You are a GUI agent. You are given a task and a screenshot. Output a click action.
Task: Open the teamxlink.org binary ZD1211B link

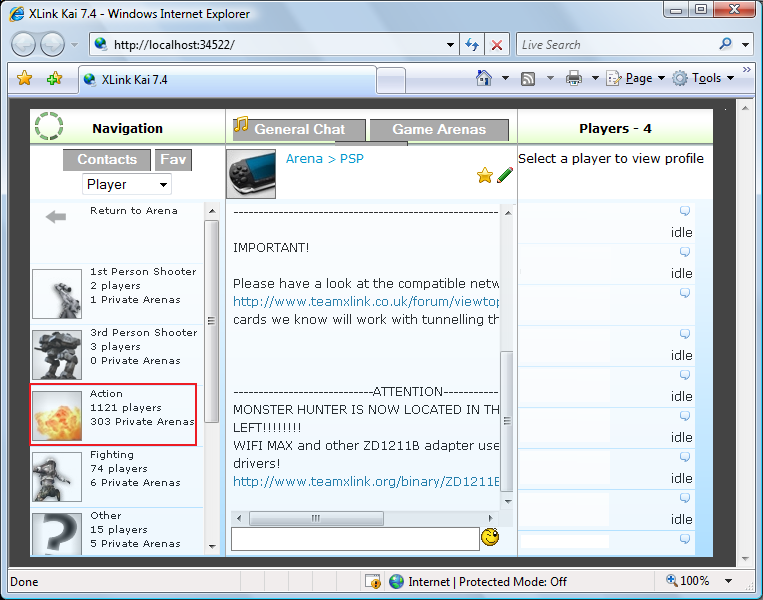click(366, 481)
